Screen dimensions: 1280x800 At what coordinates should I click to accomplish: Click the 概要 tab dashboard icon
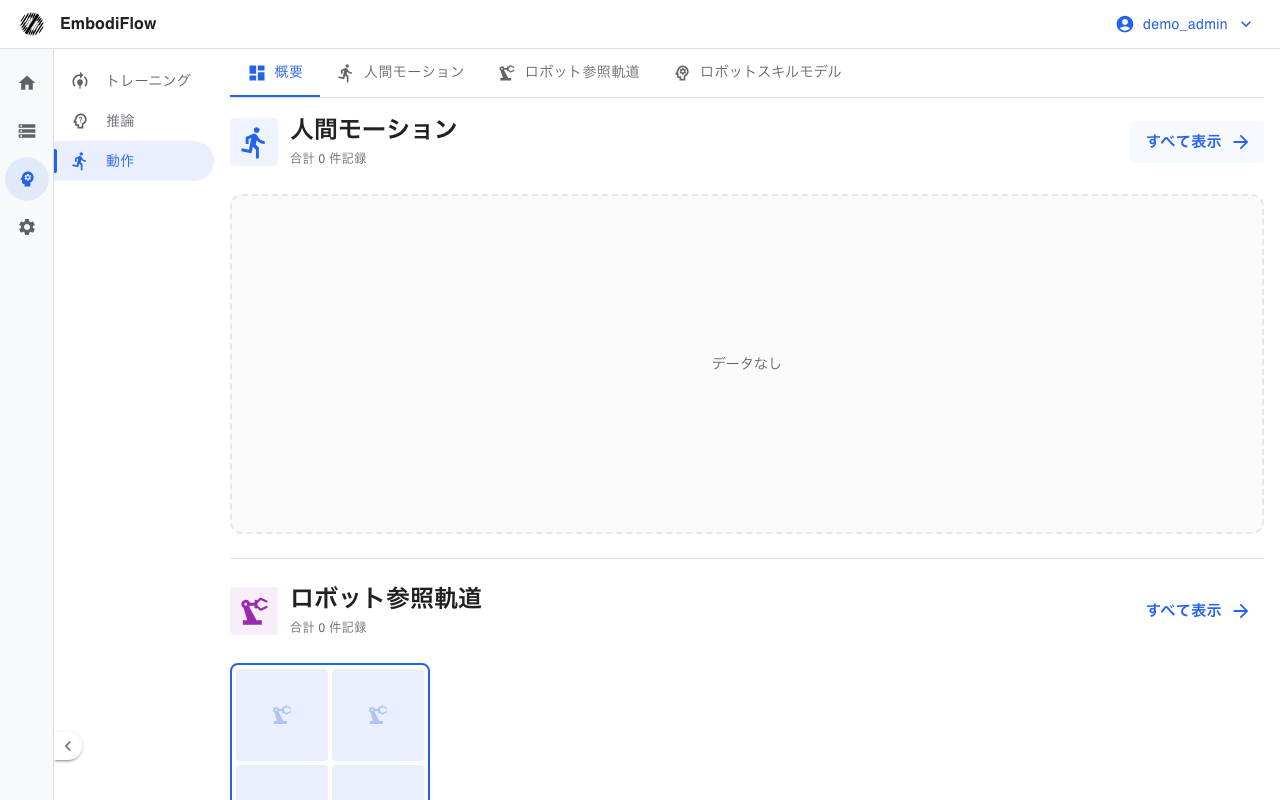257,73
